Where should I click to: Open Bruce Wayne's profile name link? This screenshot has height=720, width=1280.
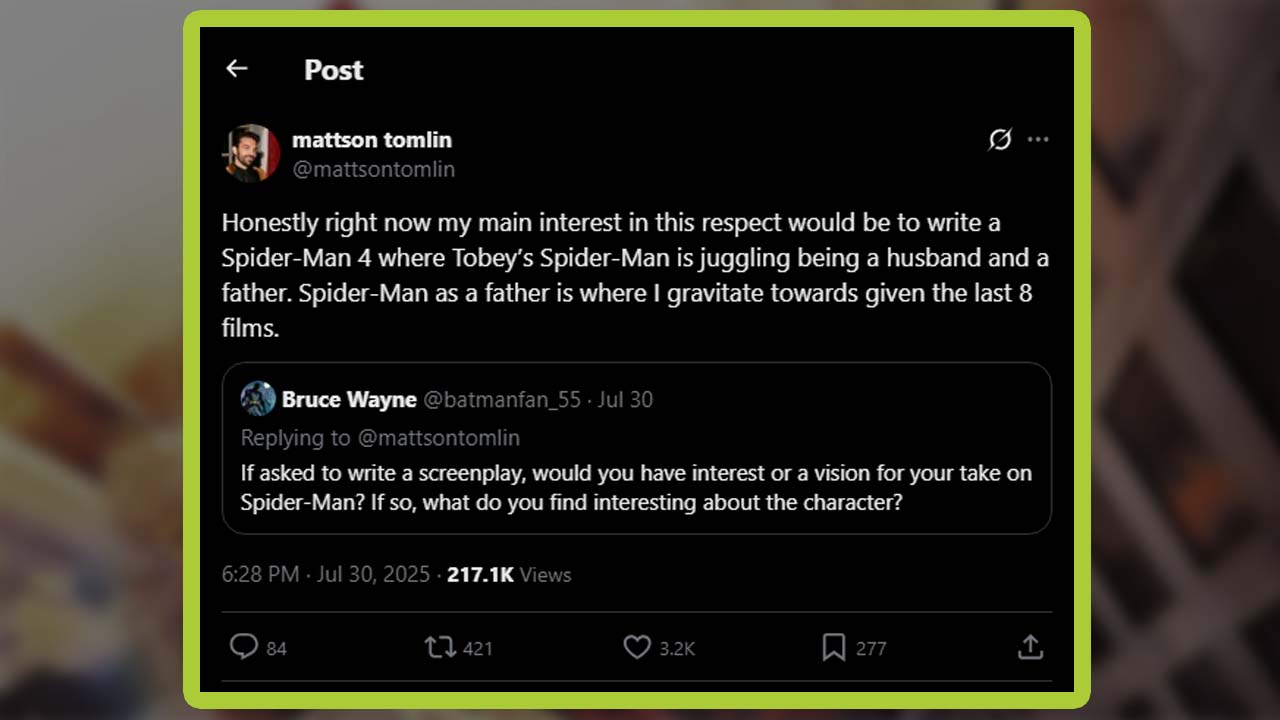(349, 400)
